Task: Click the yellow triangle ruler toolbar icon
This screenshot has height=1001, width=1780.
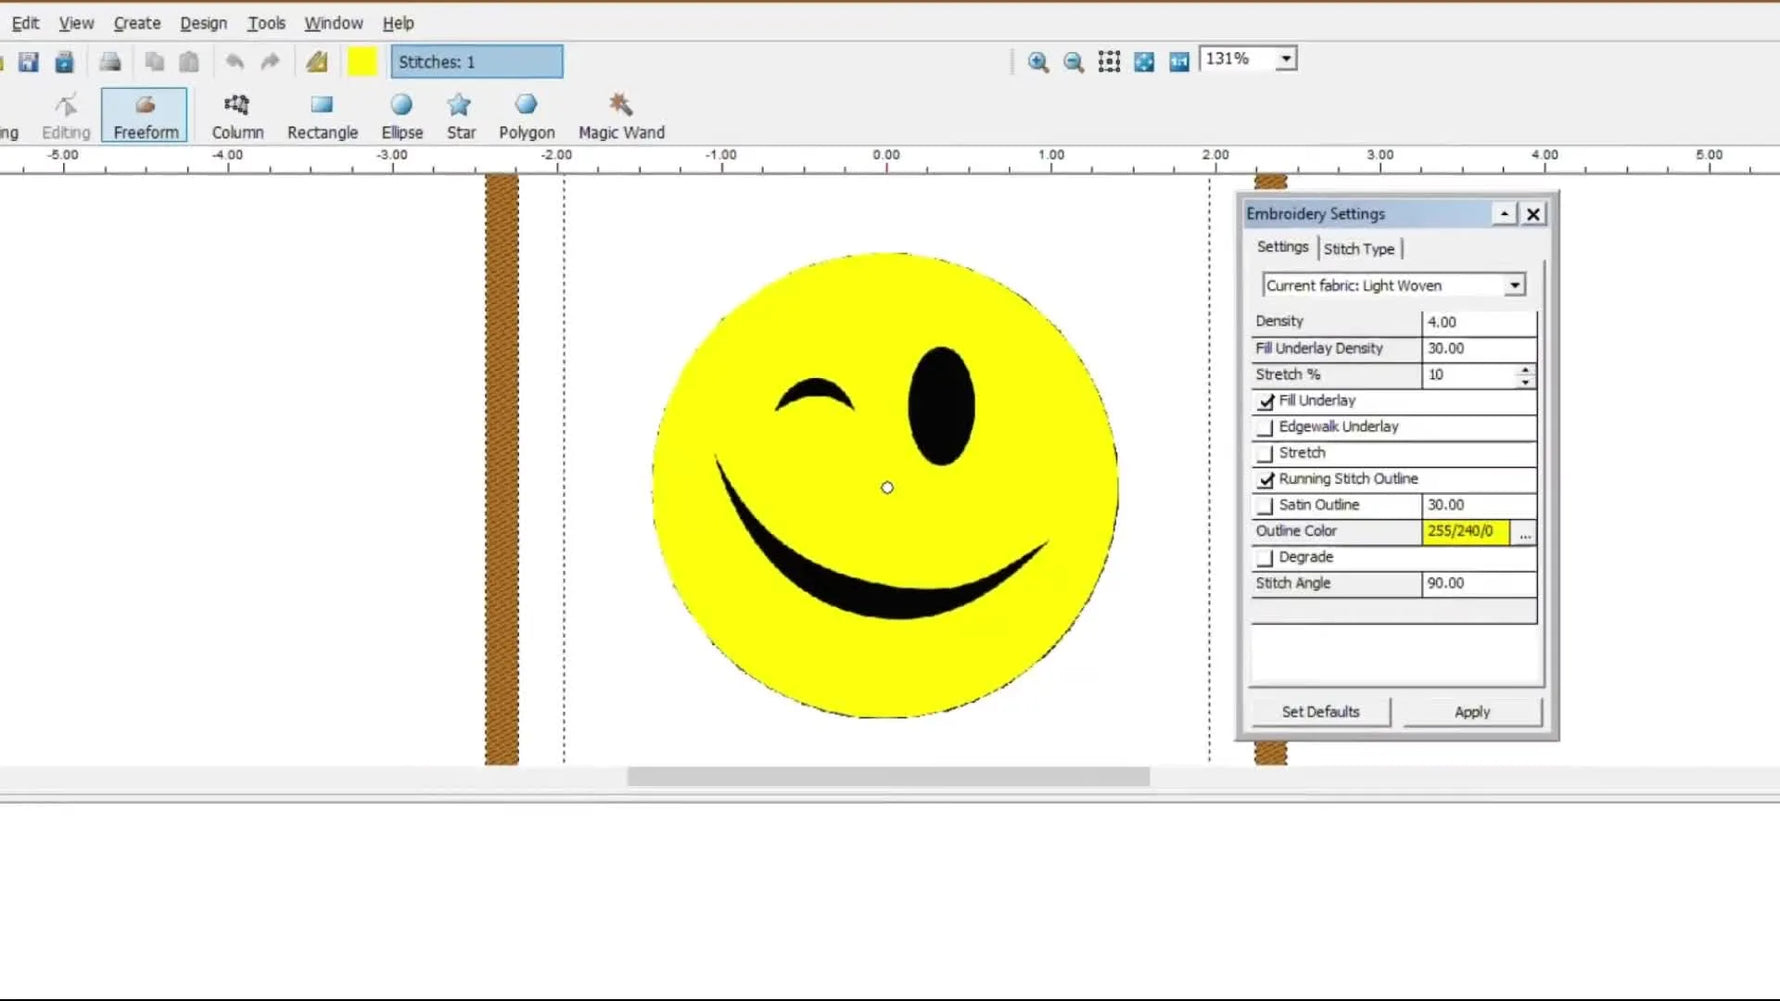Action: click(x=317, y=62)
